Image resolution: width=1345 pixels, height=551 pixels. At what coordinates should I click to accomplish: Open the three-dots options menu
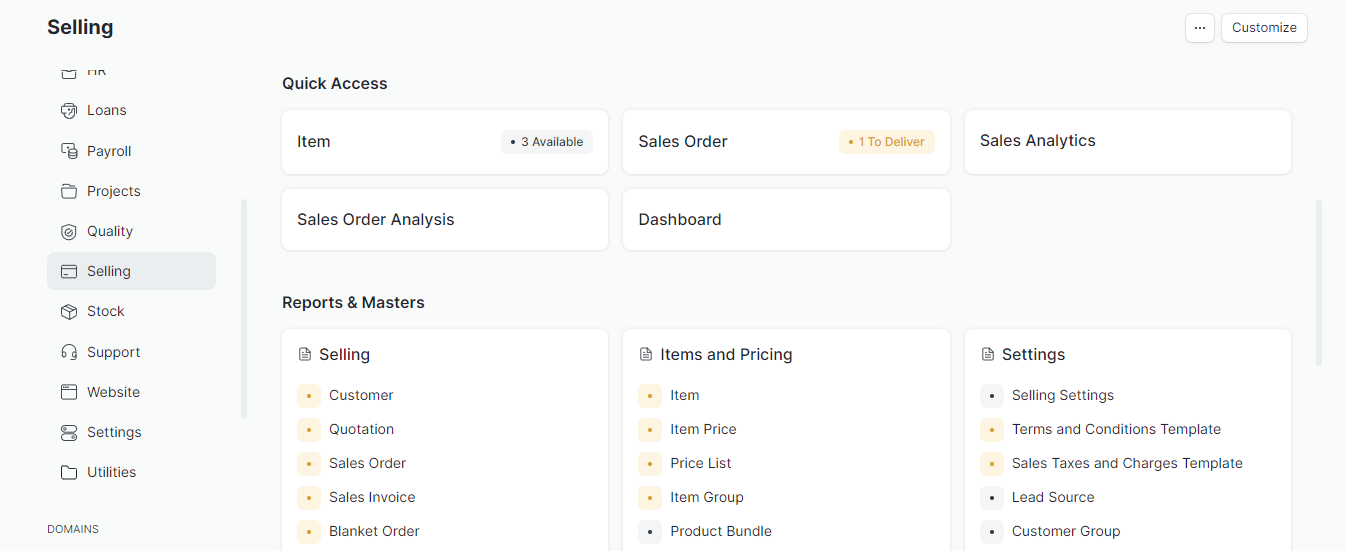tap(1199, 28)
